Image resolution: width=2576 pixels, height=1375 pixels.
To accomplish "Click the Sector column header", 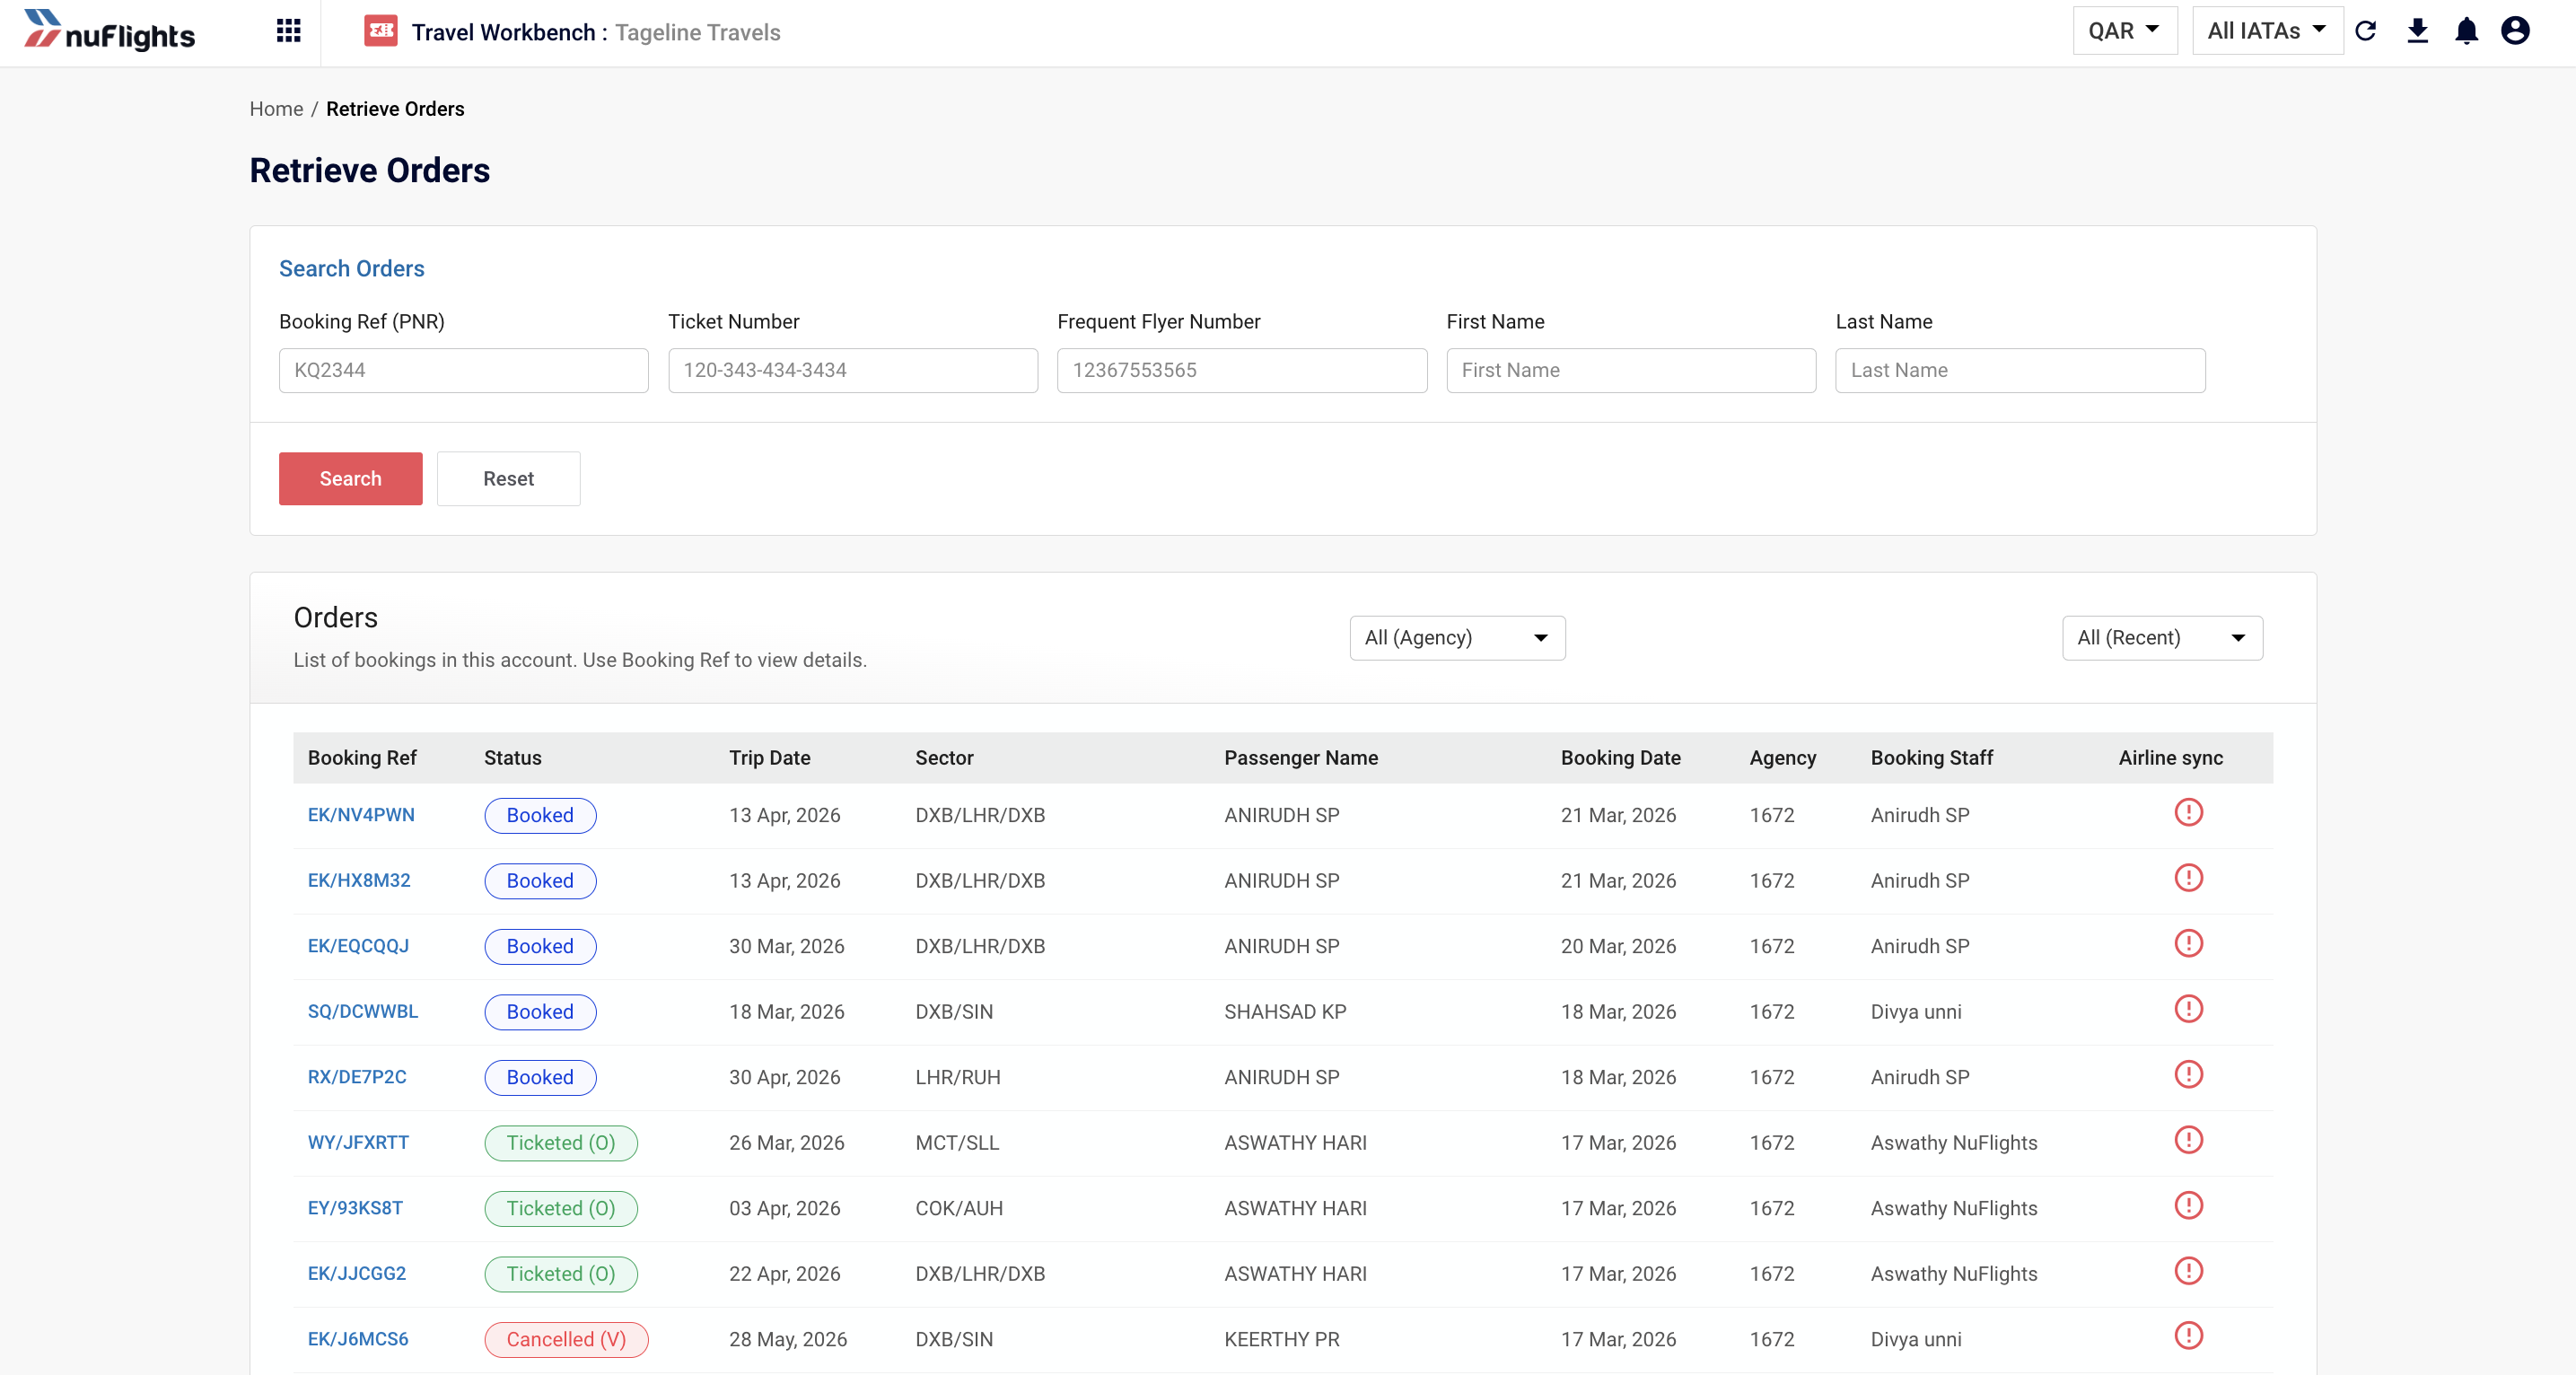I will 944,758.
